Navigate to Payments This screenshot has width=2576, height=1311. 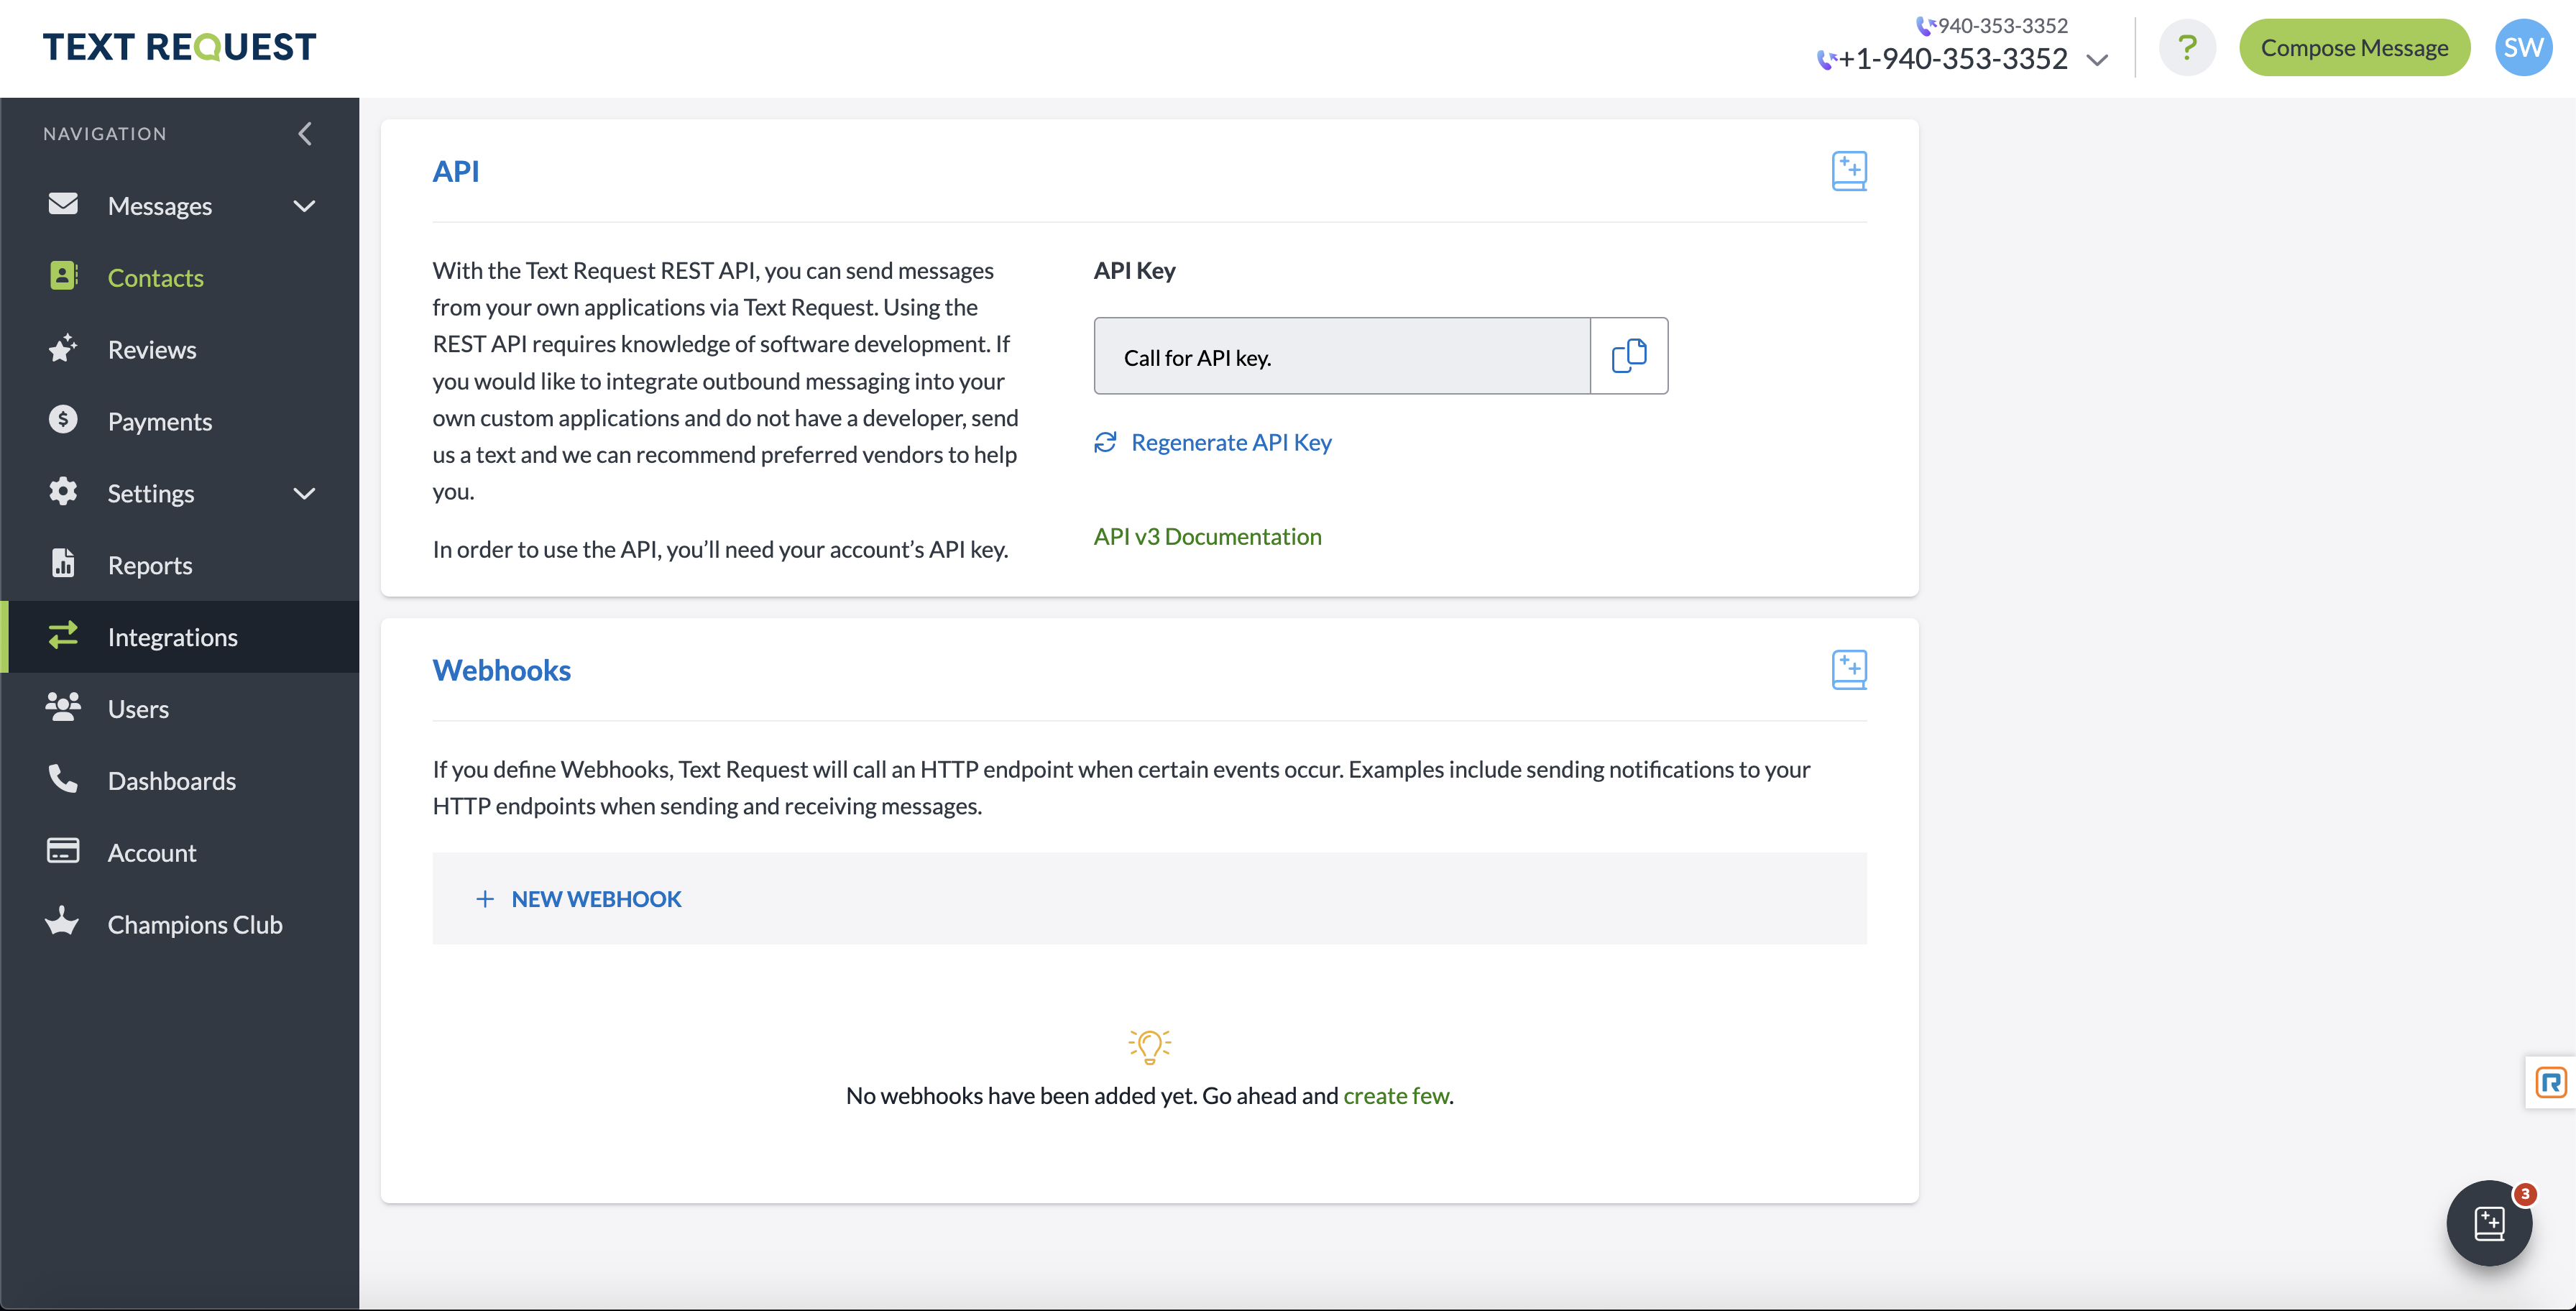160,422
